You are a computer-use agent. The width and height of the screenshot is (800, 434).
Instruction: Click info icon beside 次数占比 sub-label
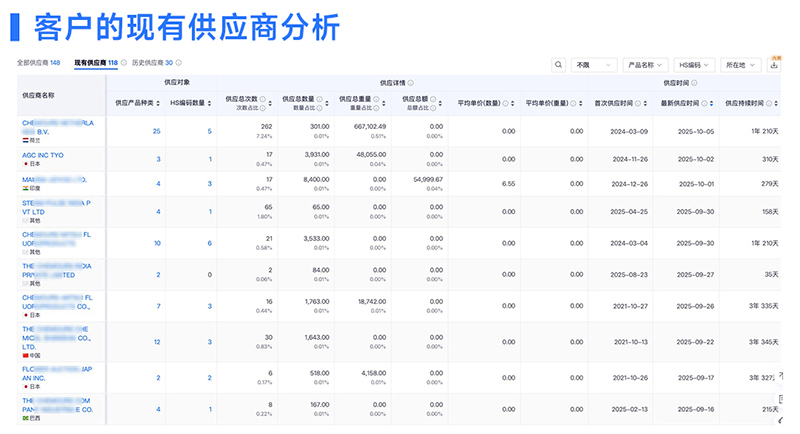[x=263, y=108]
